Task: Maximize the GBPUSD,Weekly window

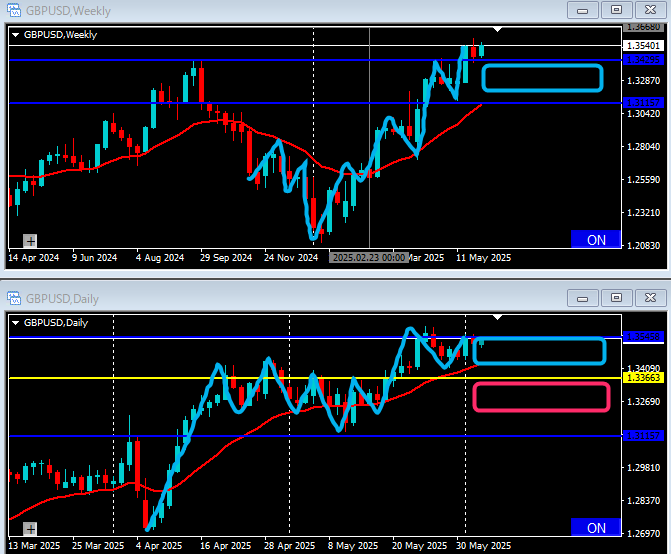Action: [616, 10]
